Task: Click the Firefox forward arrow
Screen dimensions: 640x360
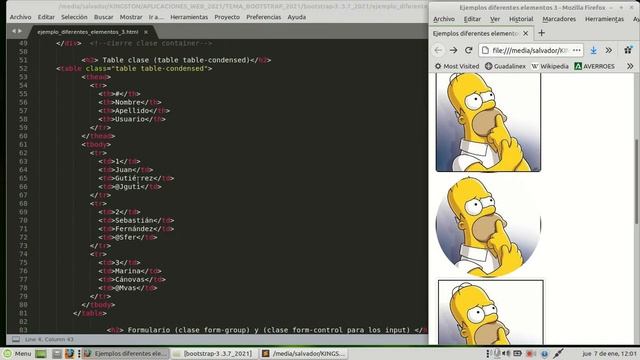Action: pyautogui.click(x=453, y=50)
